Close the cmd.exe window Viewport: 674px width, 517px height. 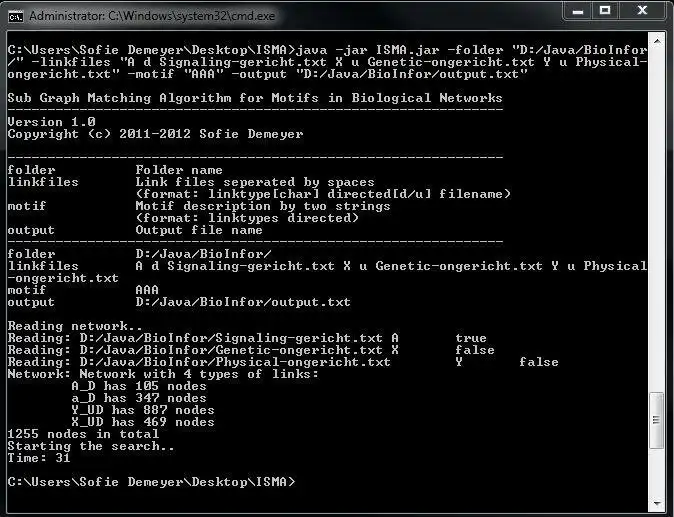640,12
